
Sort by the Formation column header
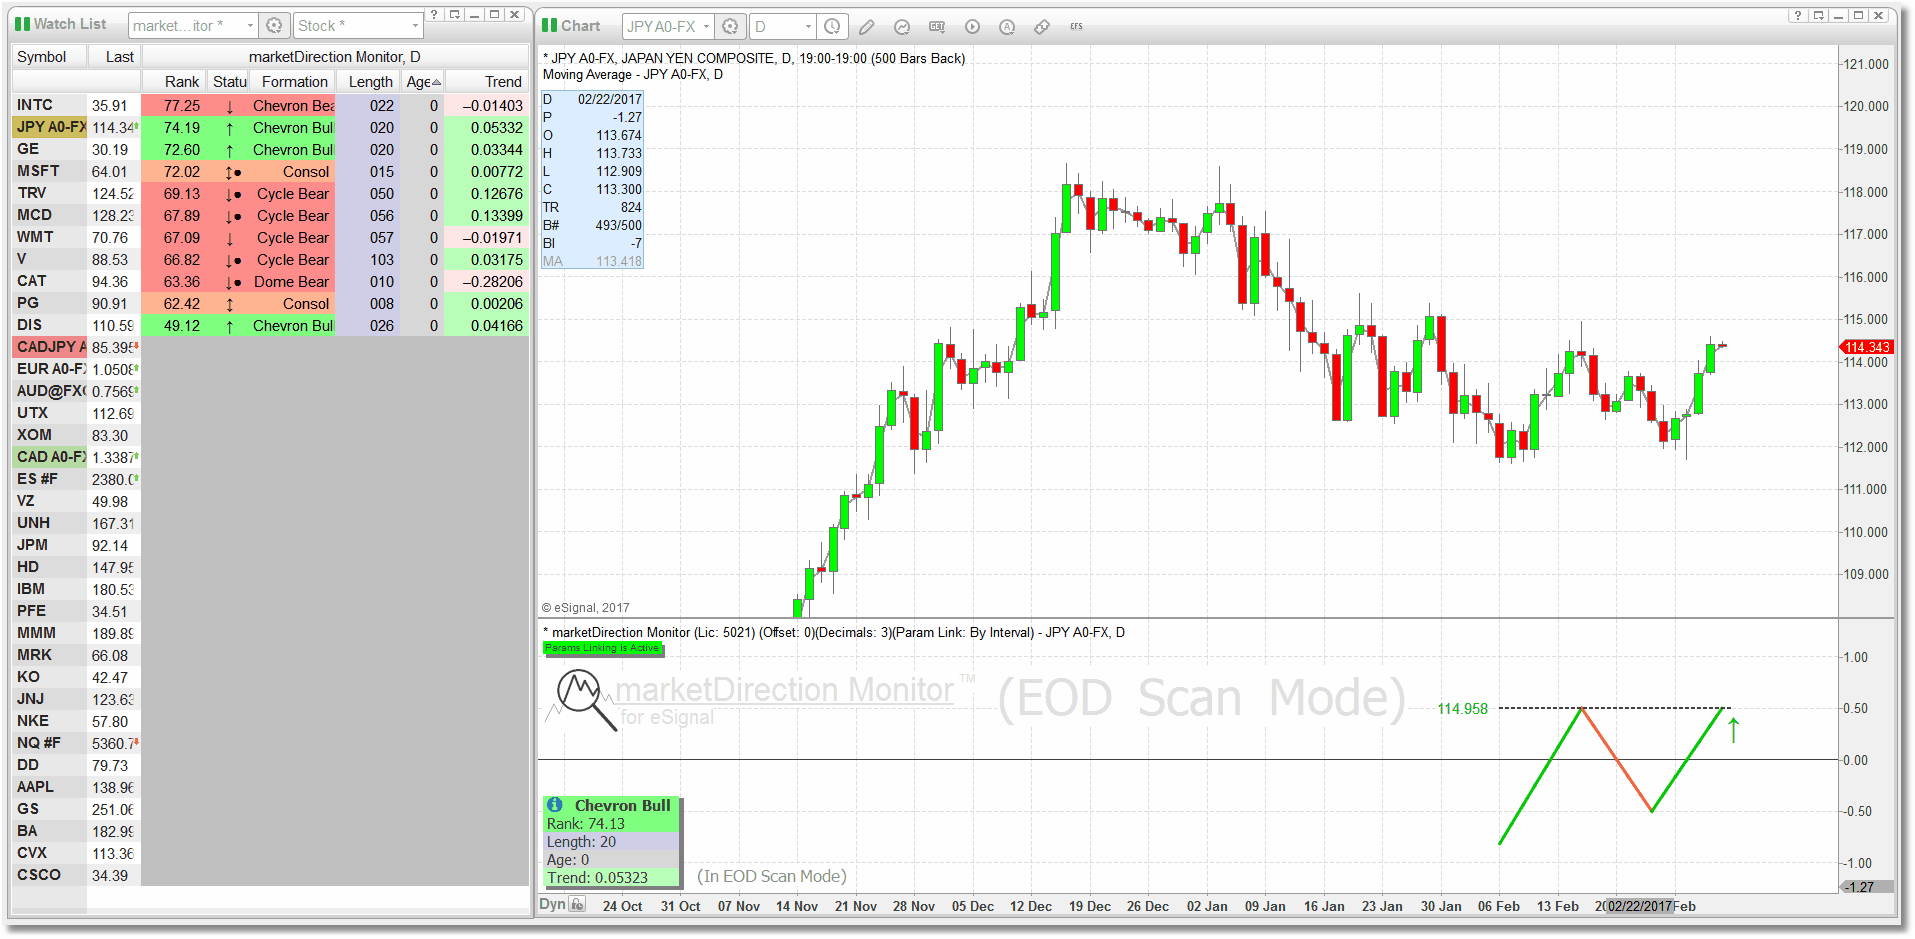pos(294,82)
